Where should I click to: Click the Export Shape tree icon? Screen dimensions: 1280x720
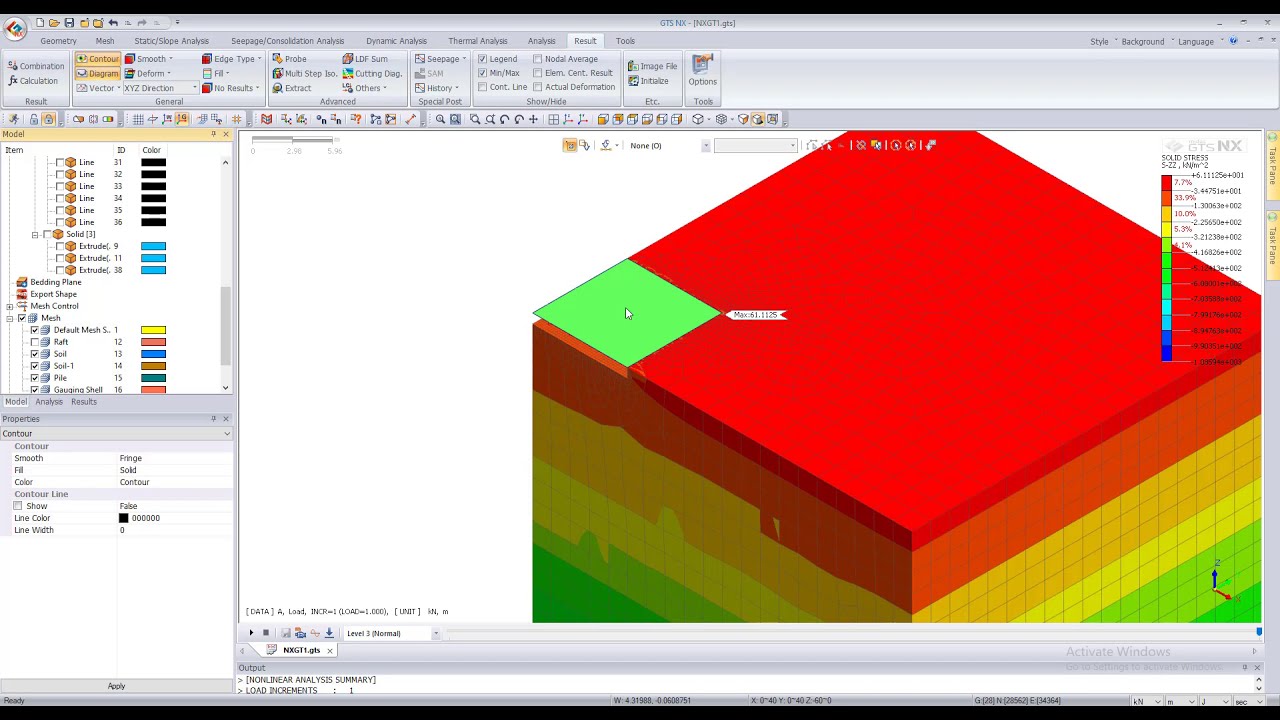(22, 294)
